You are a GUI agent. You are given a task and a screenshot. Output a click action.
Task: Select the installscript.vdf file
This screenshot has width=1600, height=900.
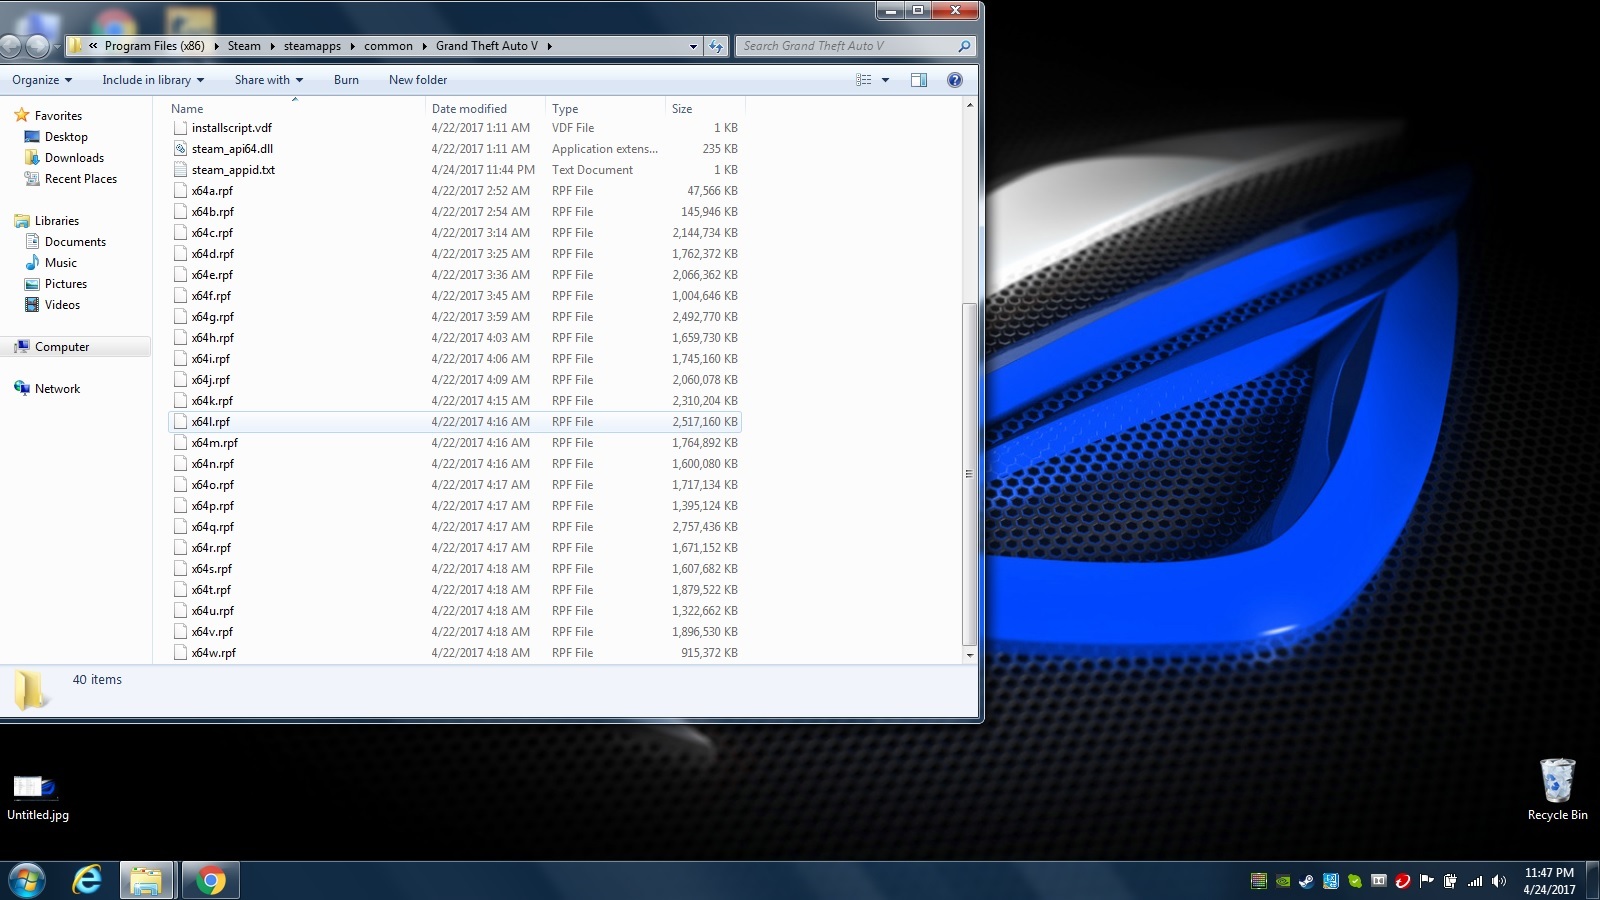[455, 128]
